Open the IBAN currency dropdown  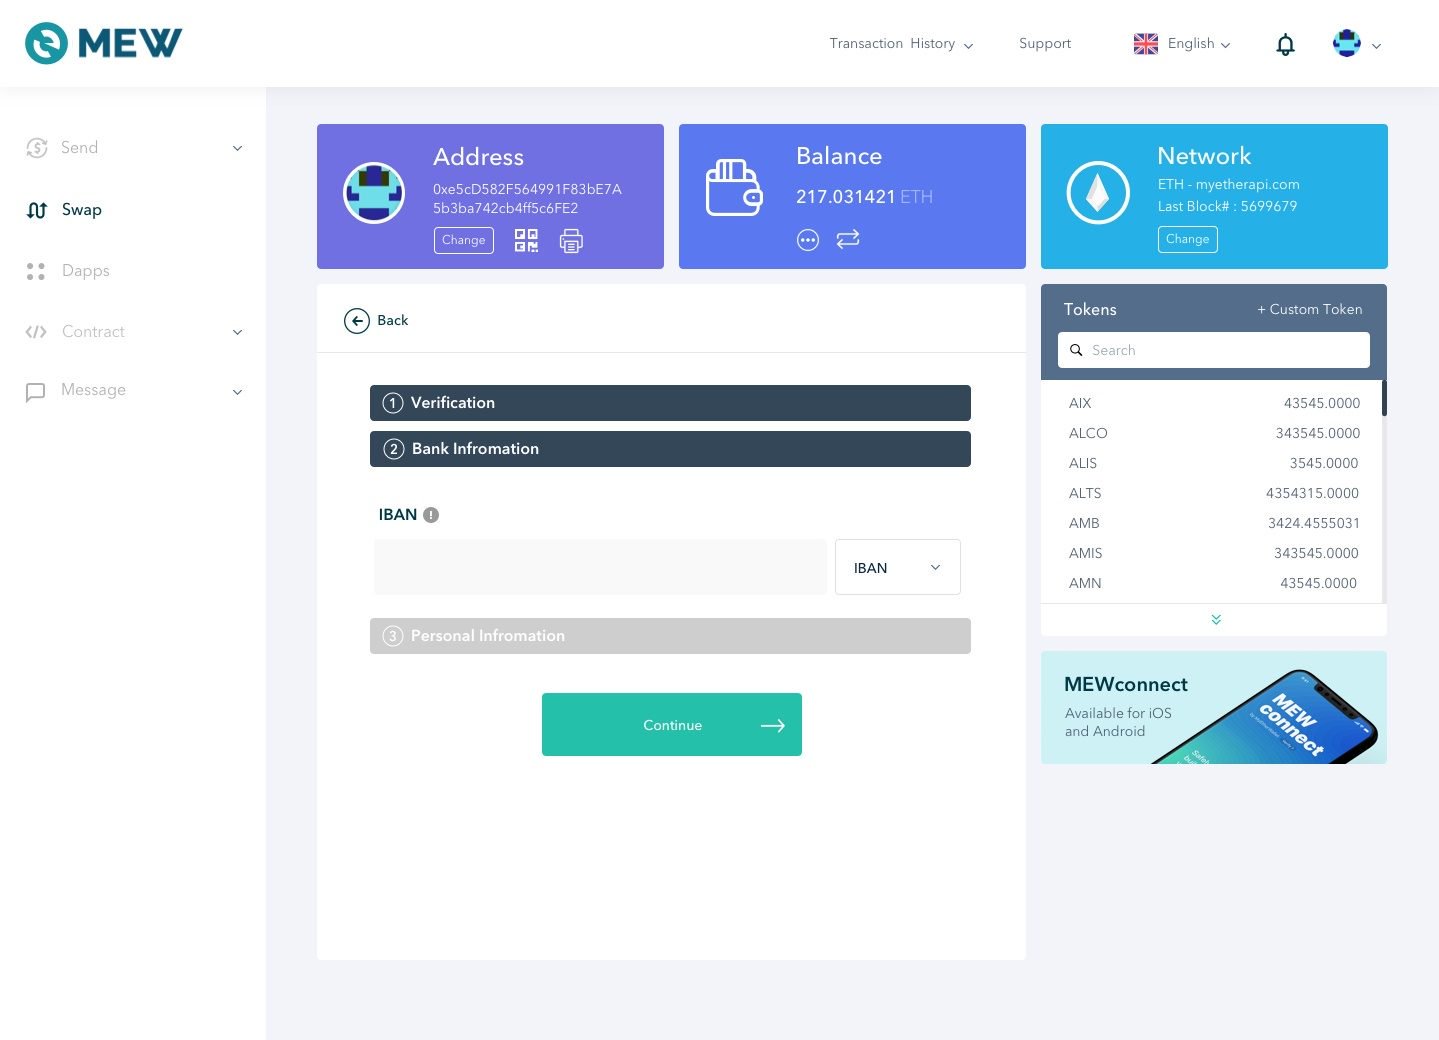(x=896, y=567)
